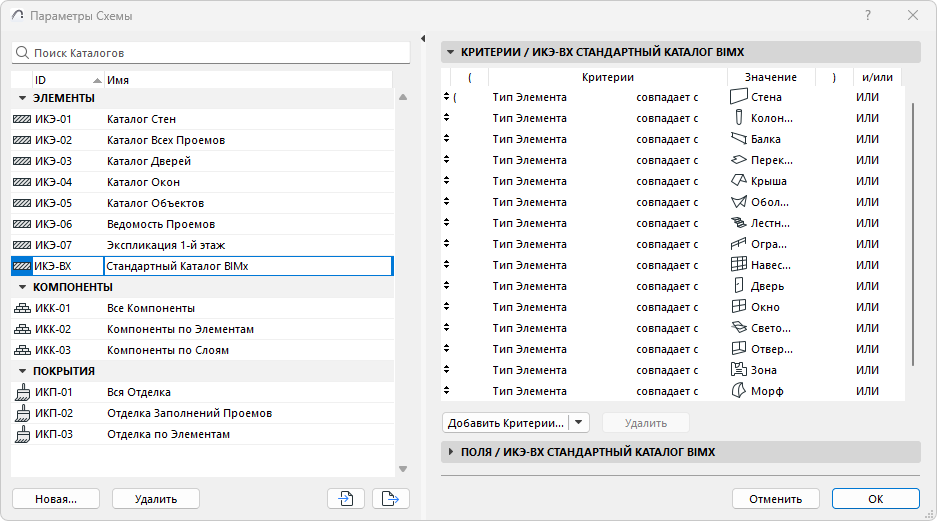Open the Добавить Критерии dropdown arrow
This screenshot has width=937, height=521.
click(x=580, y=423)
